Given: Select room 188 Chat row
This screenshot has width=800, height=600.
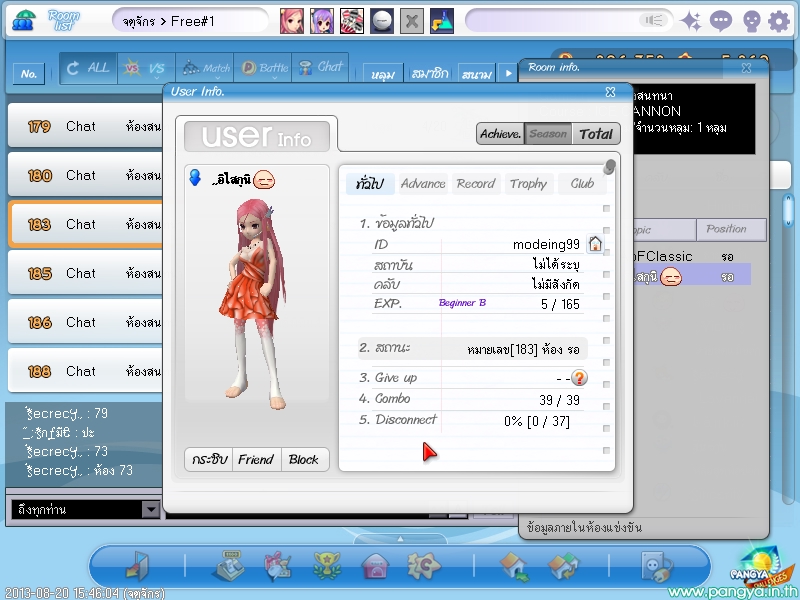Looking at the screenshot, I should click(x=85, y=371).
